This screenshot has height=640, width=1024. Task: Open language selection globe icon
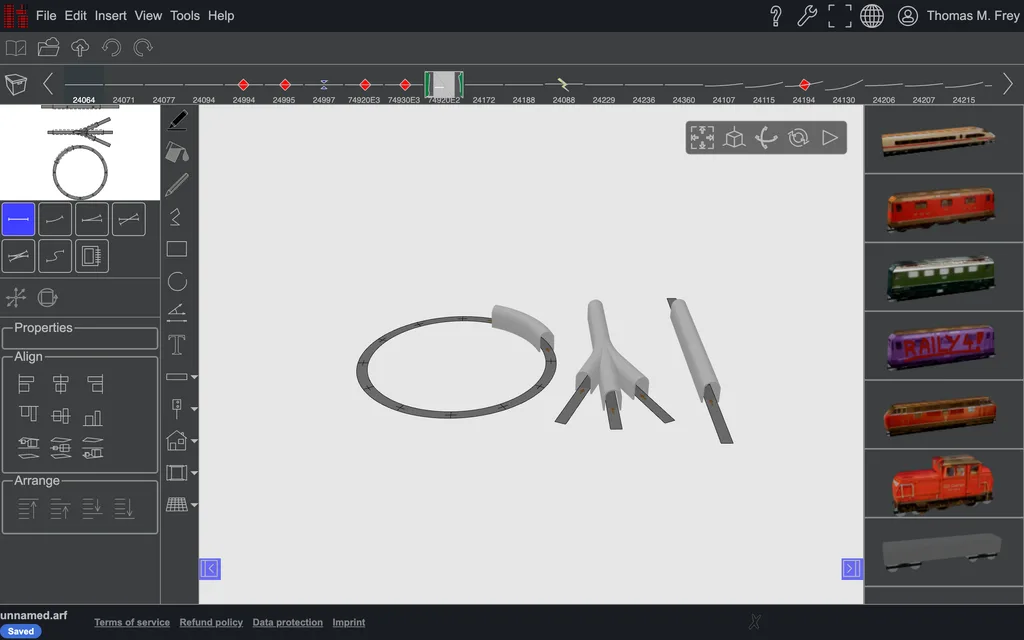[872, 16]
